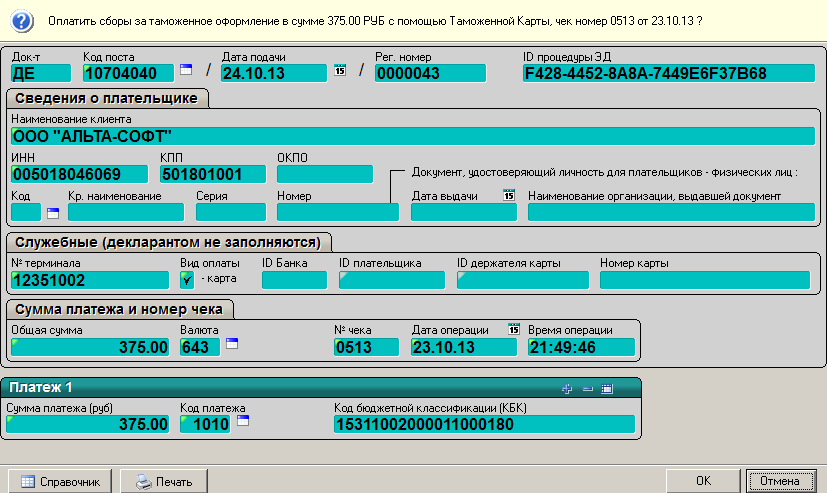The height and width of the screenshot is (493, 827).
Task: Open lookup list beside the Код field
Action: click(x=53, y=212)
